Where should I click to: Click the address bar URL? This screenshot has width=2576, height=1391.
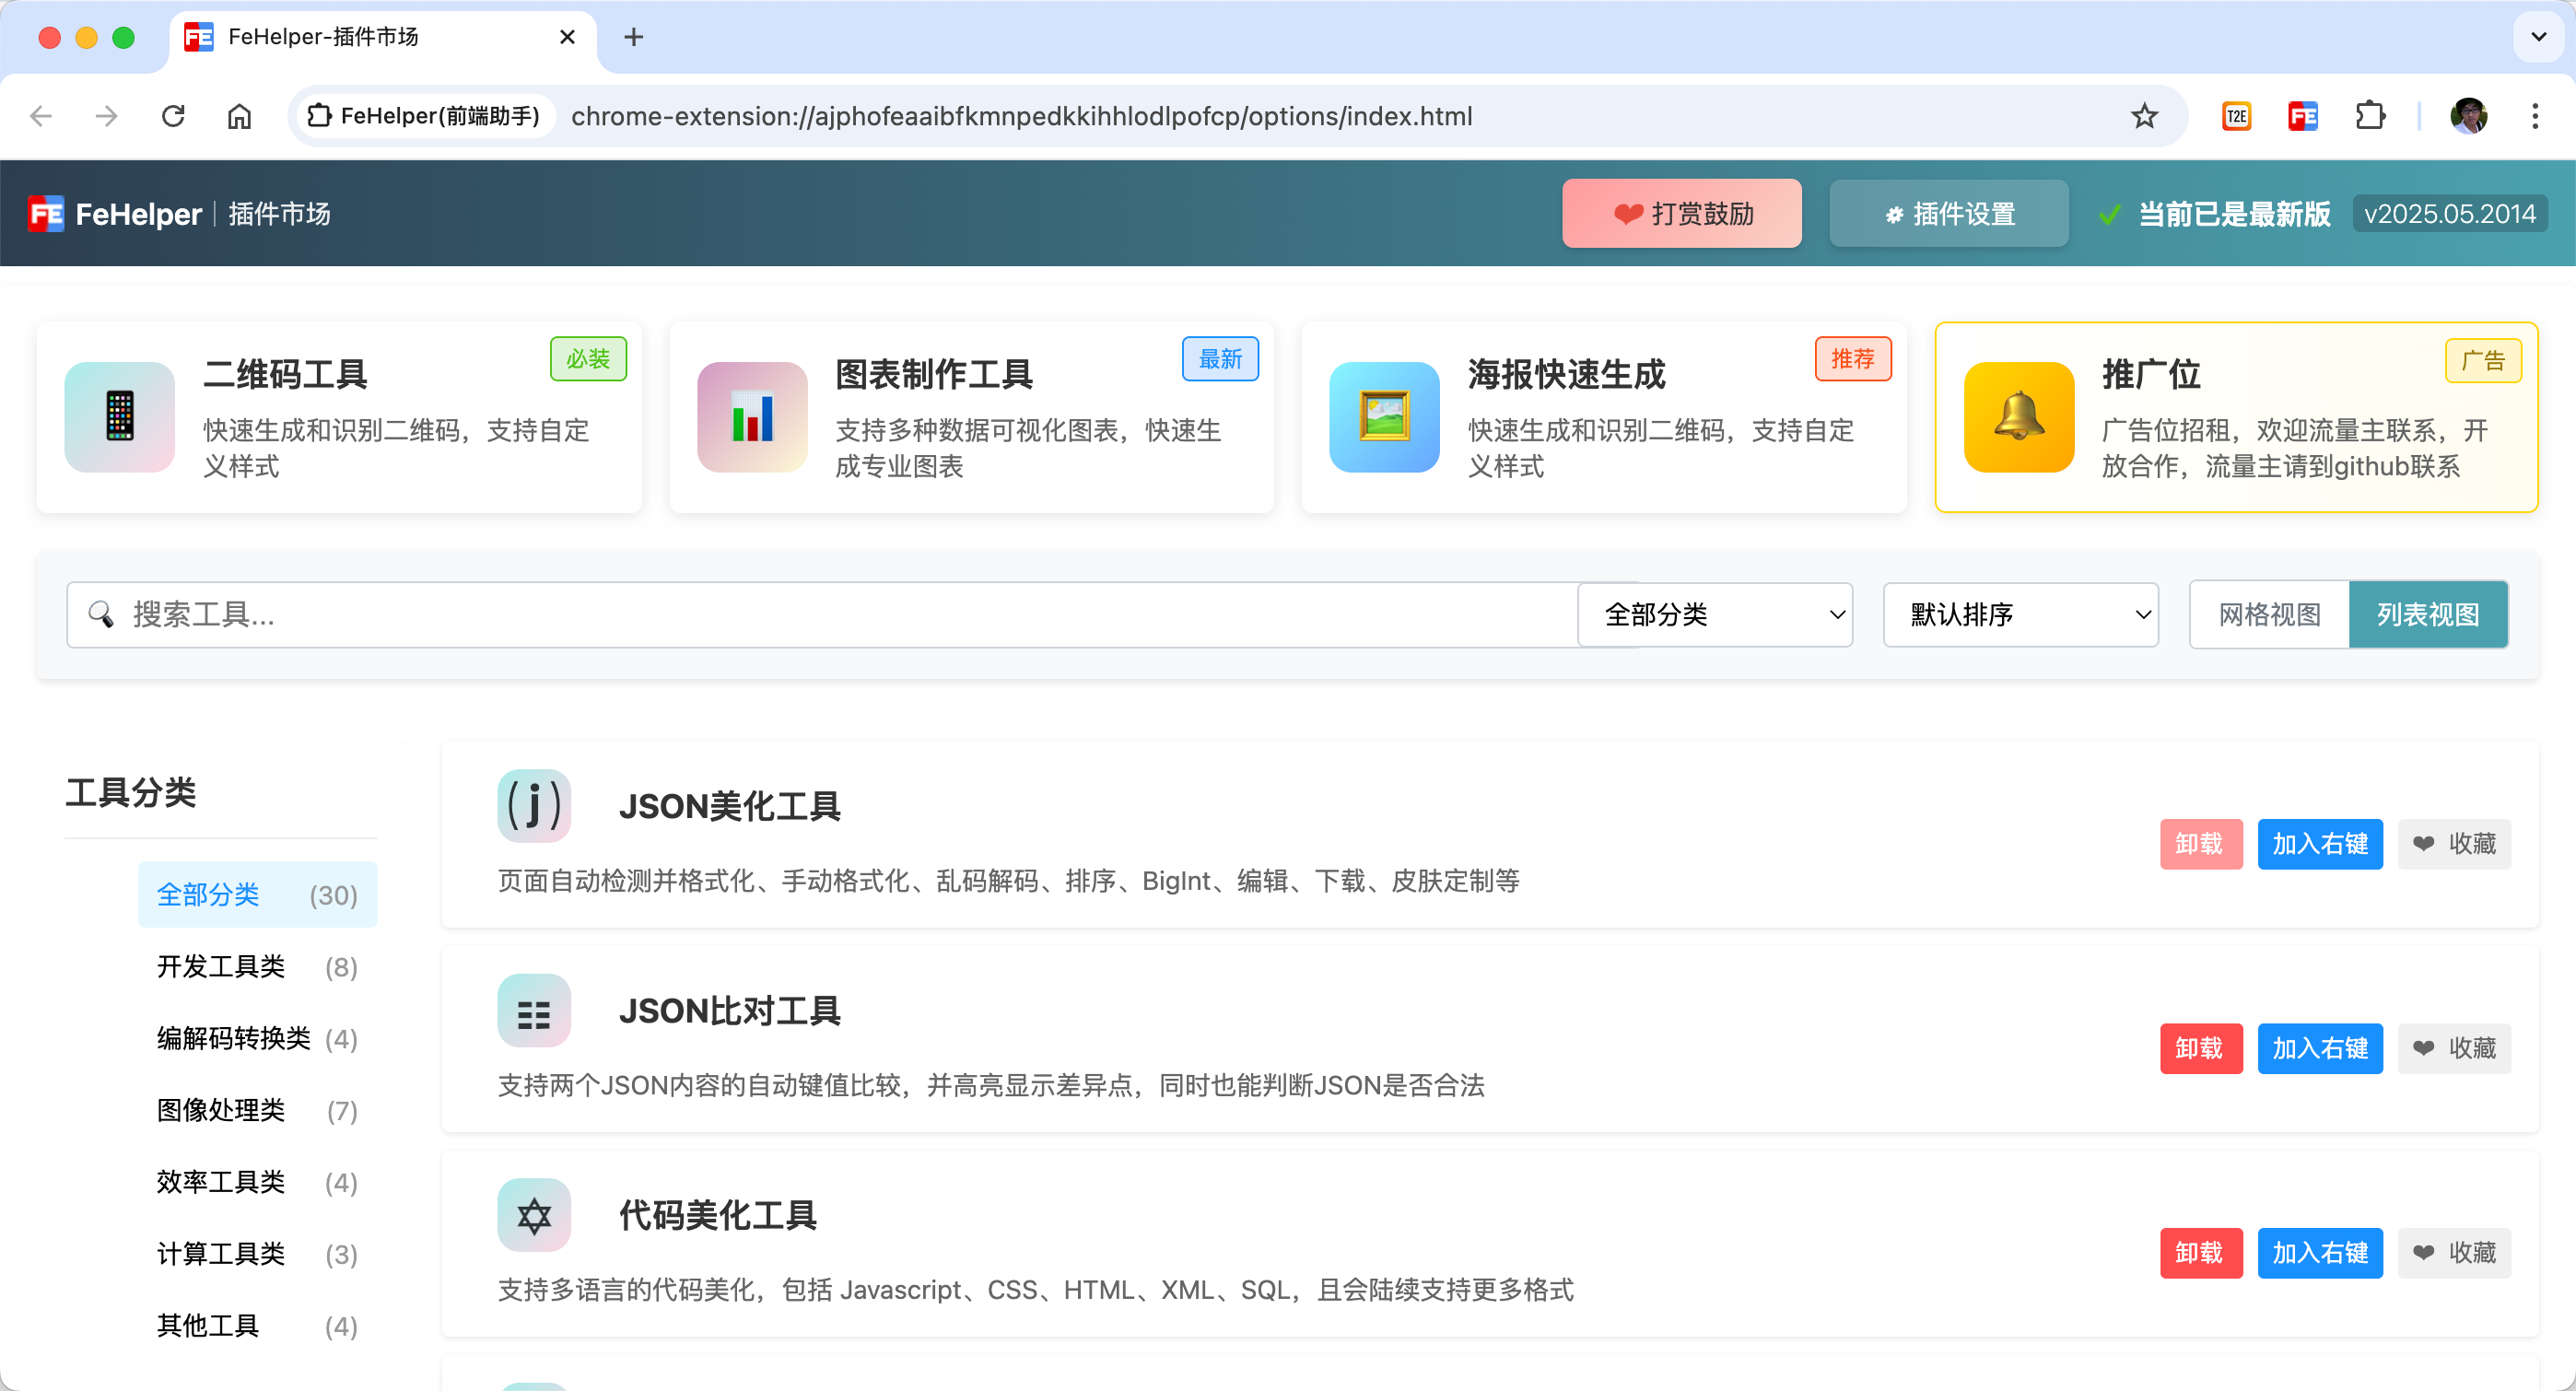click(1021, 117)
